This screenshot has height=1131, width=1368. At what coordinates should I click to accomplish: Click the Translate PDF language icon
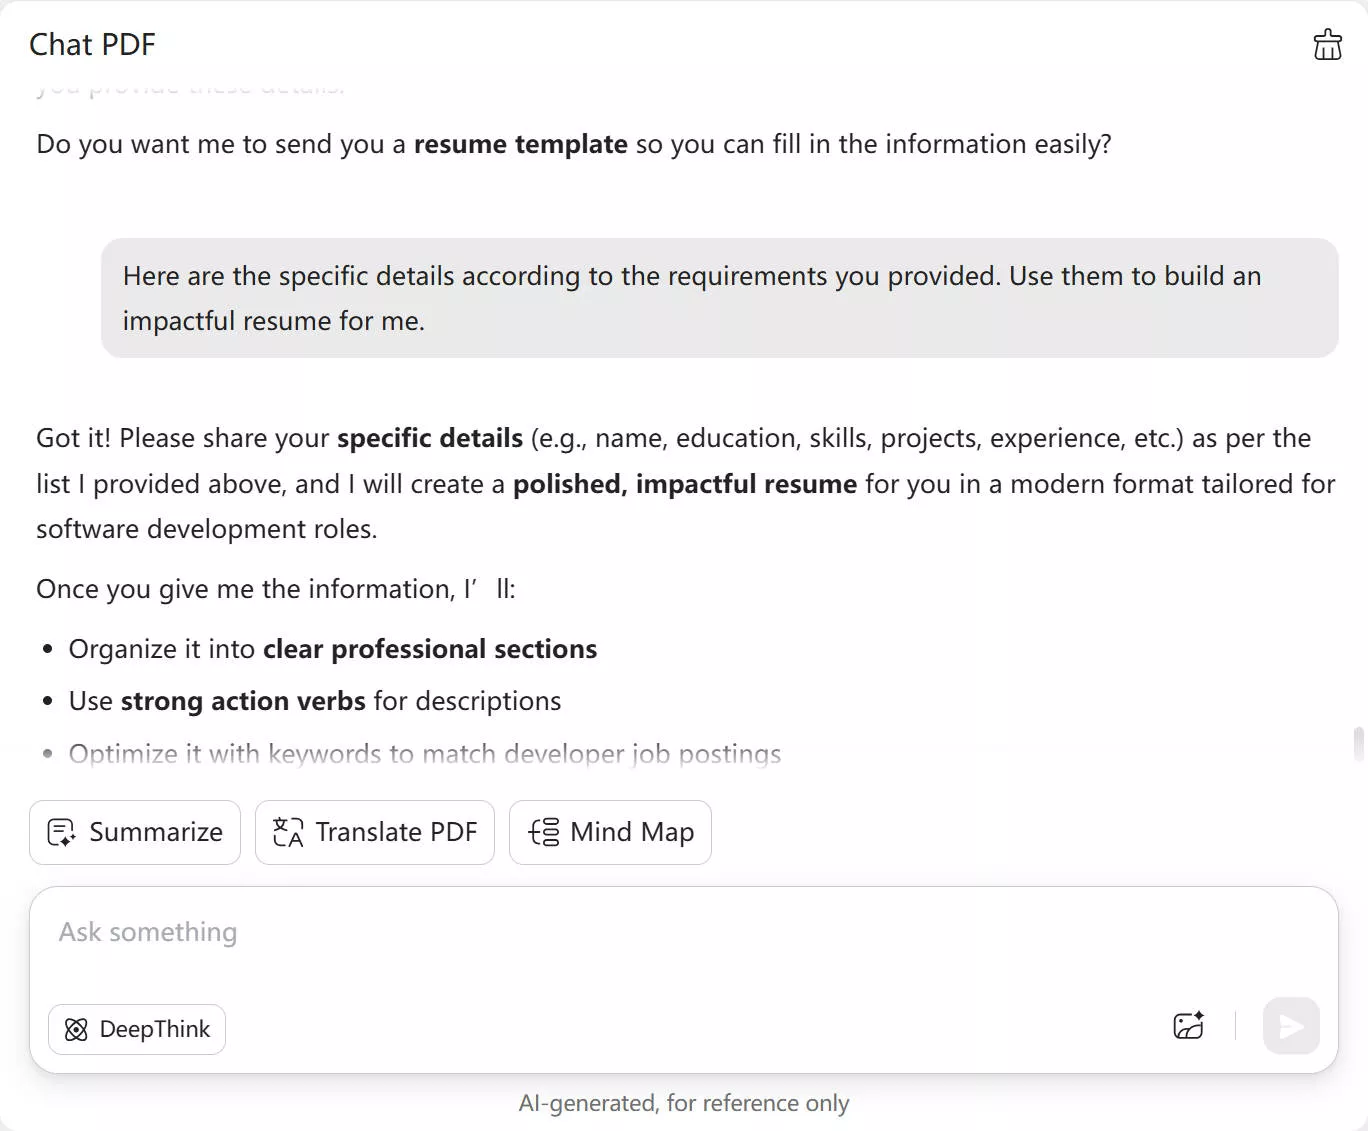(x=288, y=832)
